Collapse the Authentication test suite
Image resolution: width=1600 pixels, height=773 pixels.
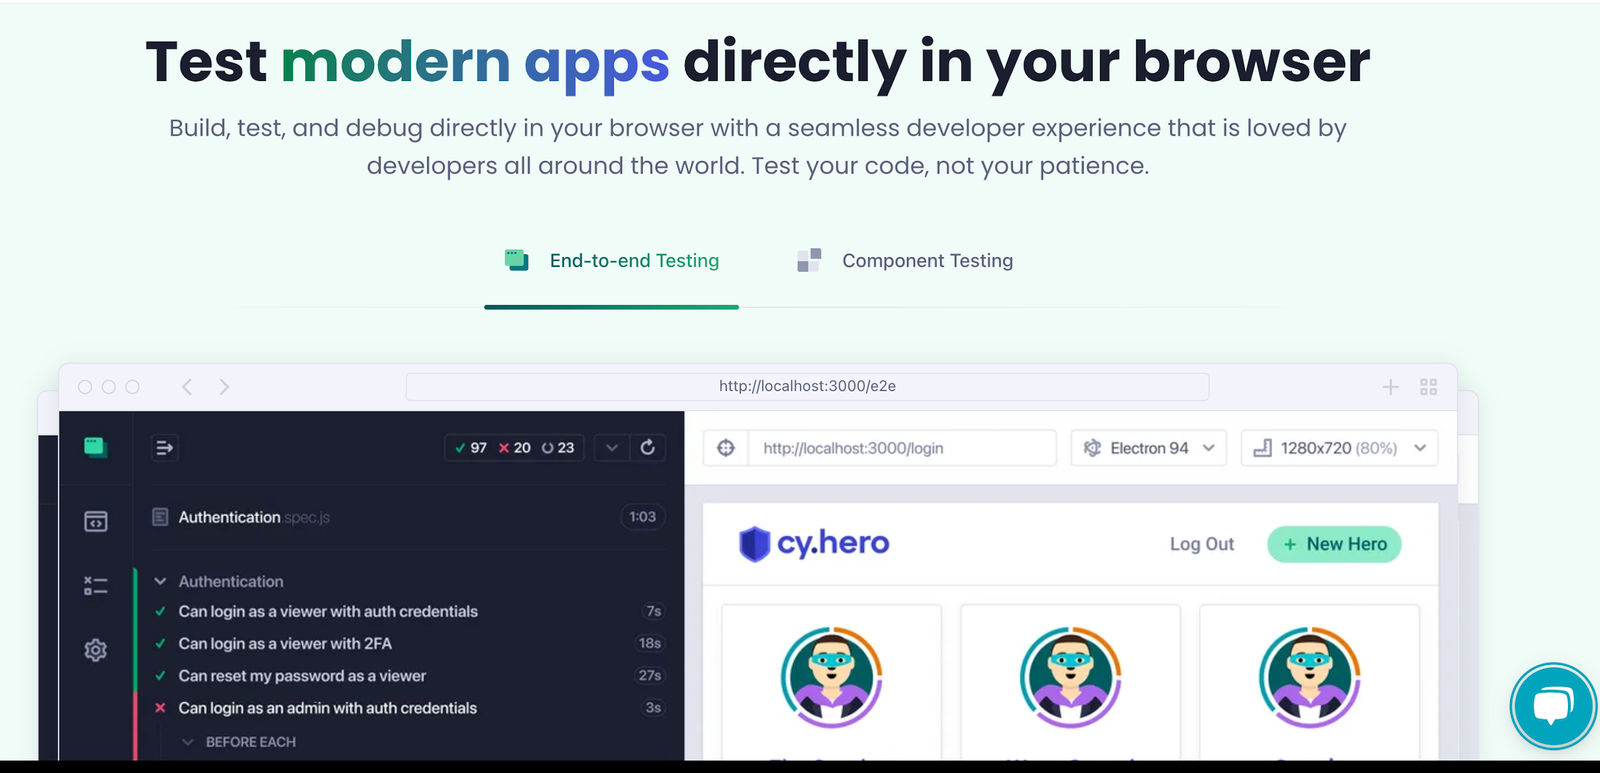click(x=160, y=581)
